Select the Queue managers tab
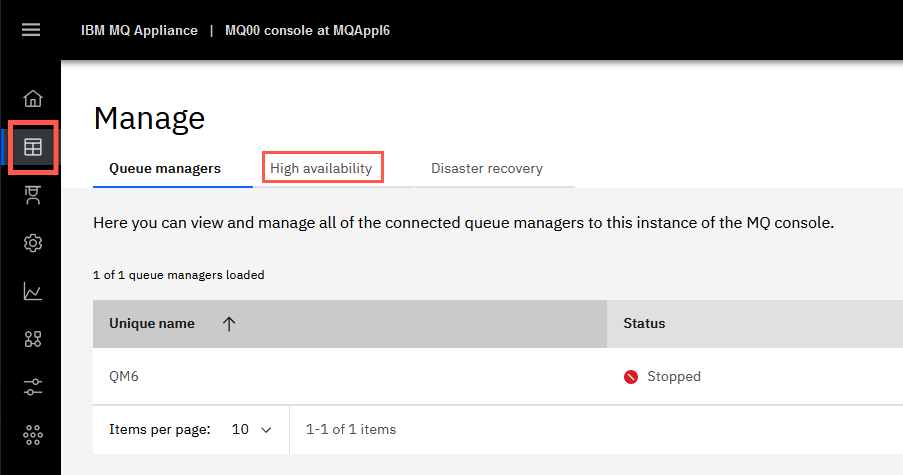 [x=165, y=168]
